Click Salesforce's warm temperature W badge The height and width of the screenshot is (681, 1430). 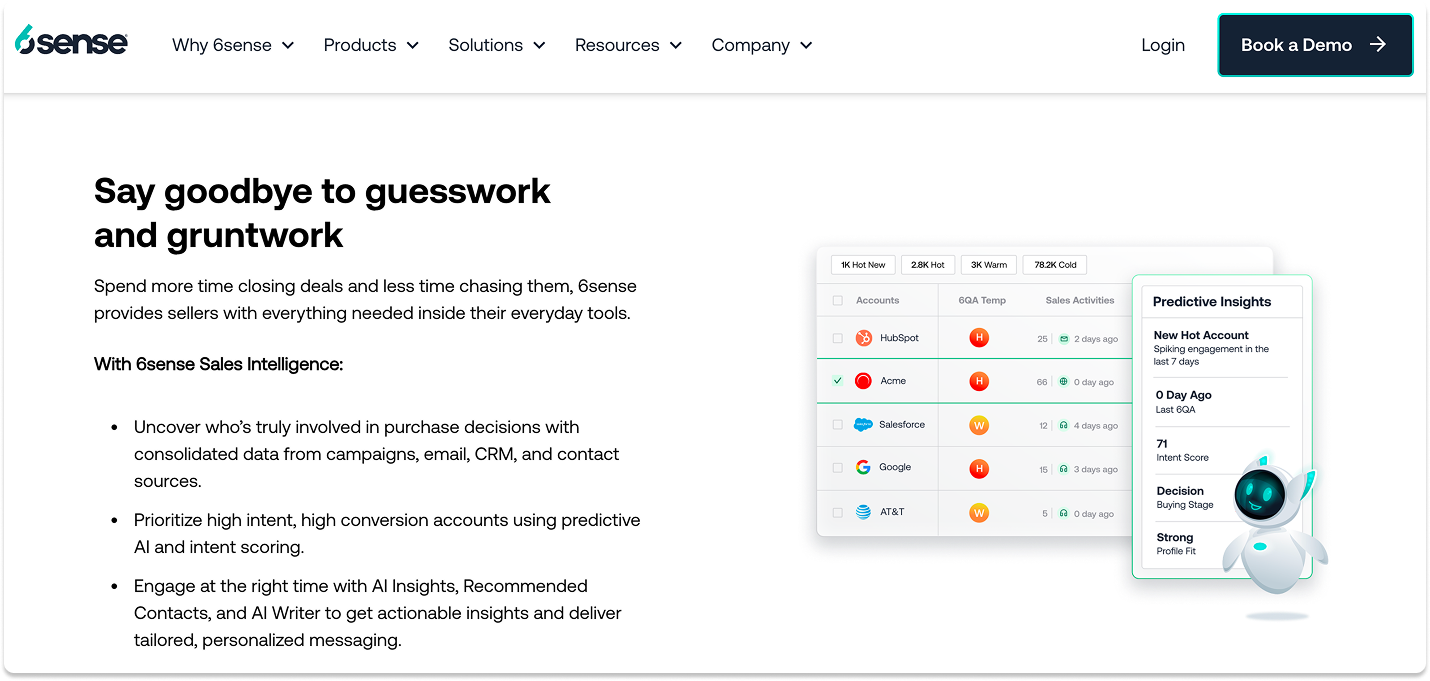(979, 425)
